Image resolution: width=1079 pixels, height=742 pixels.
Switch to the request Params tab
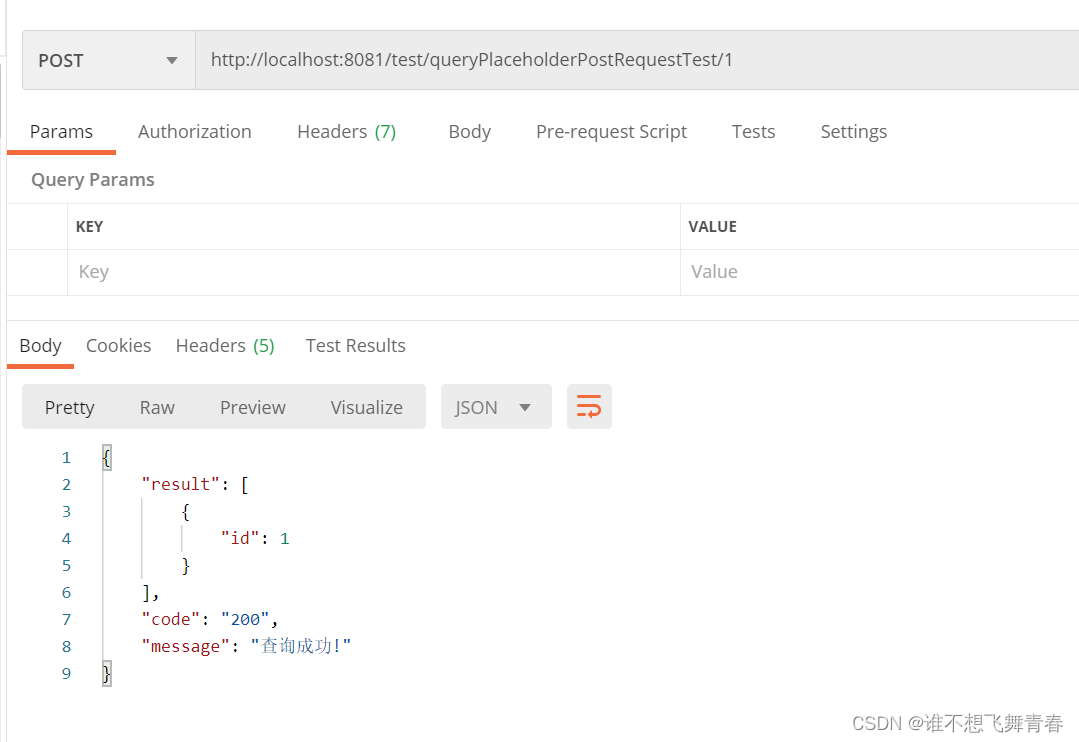(x=61, y=131)
